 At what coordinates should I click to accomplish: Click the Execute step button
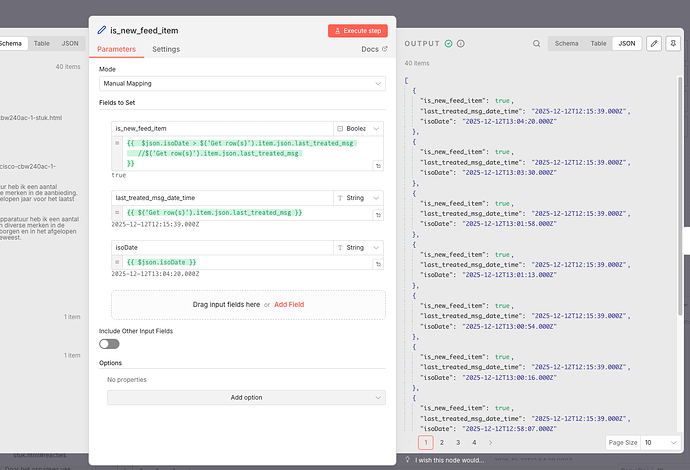coord(357,30)
